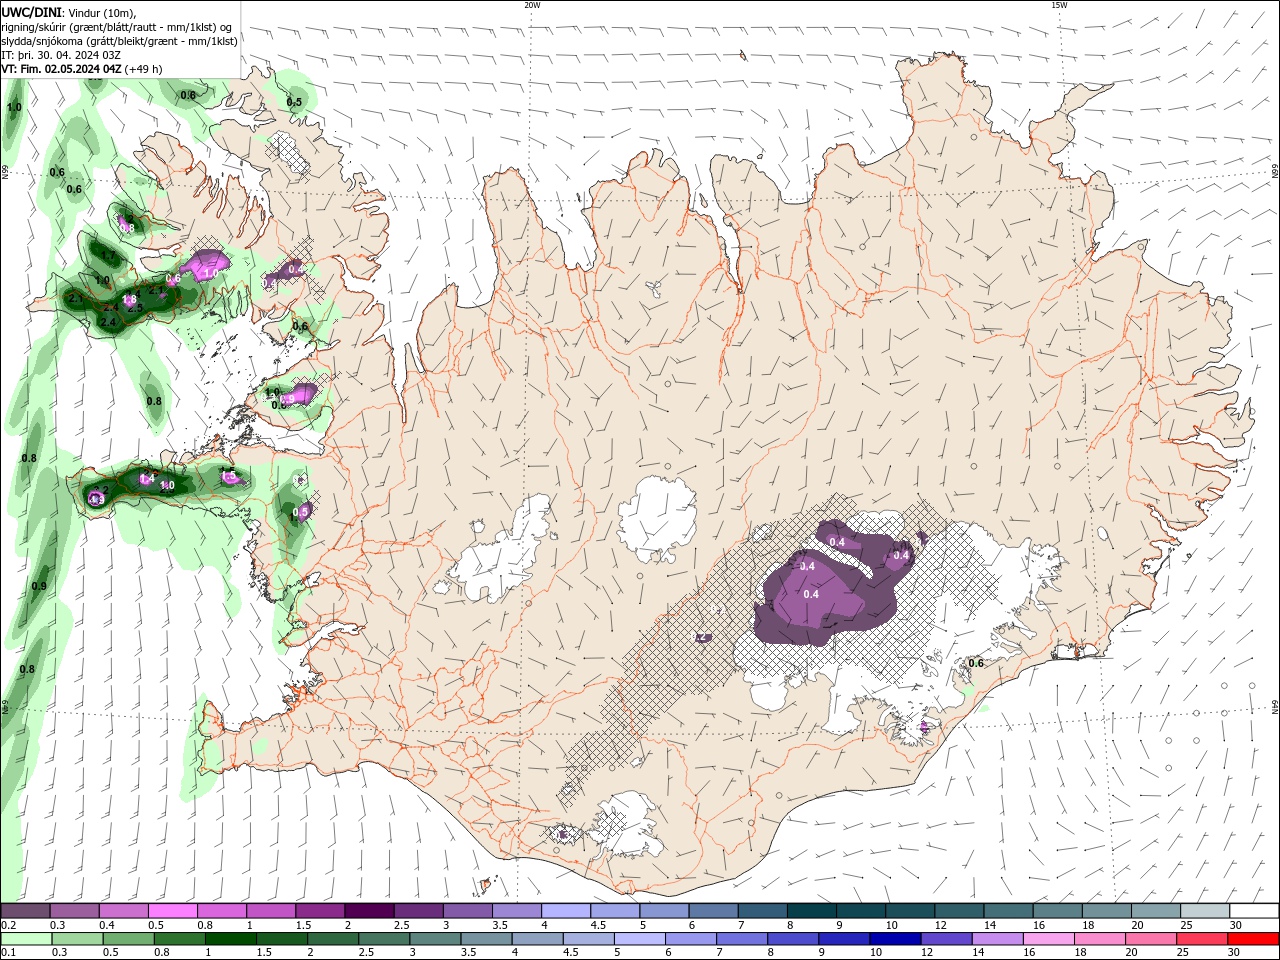
Task: Click the darkest green swatch starting at 1, lower scale
Action: [x=230, y=939]
